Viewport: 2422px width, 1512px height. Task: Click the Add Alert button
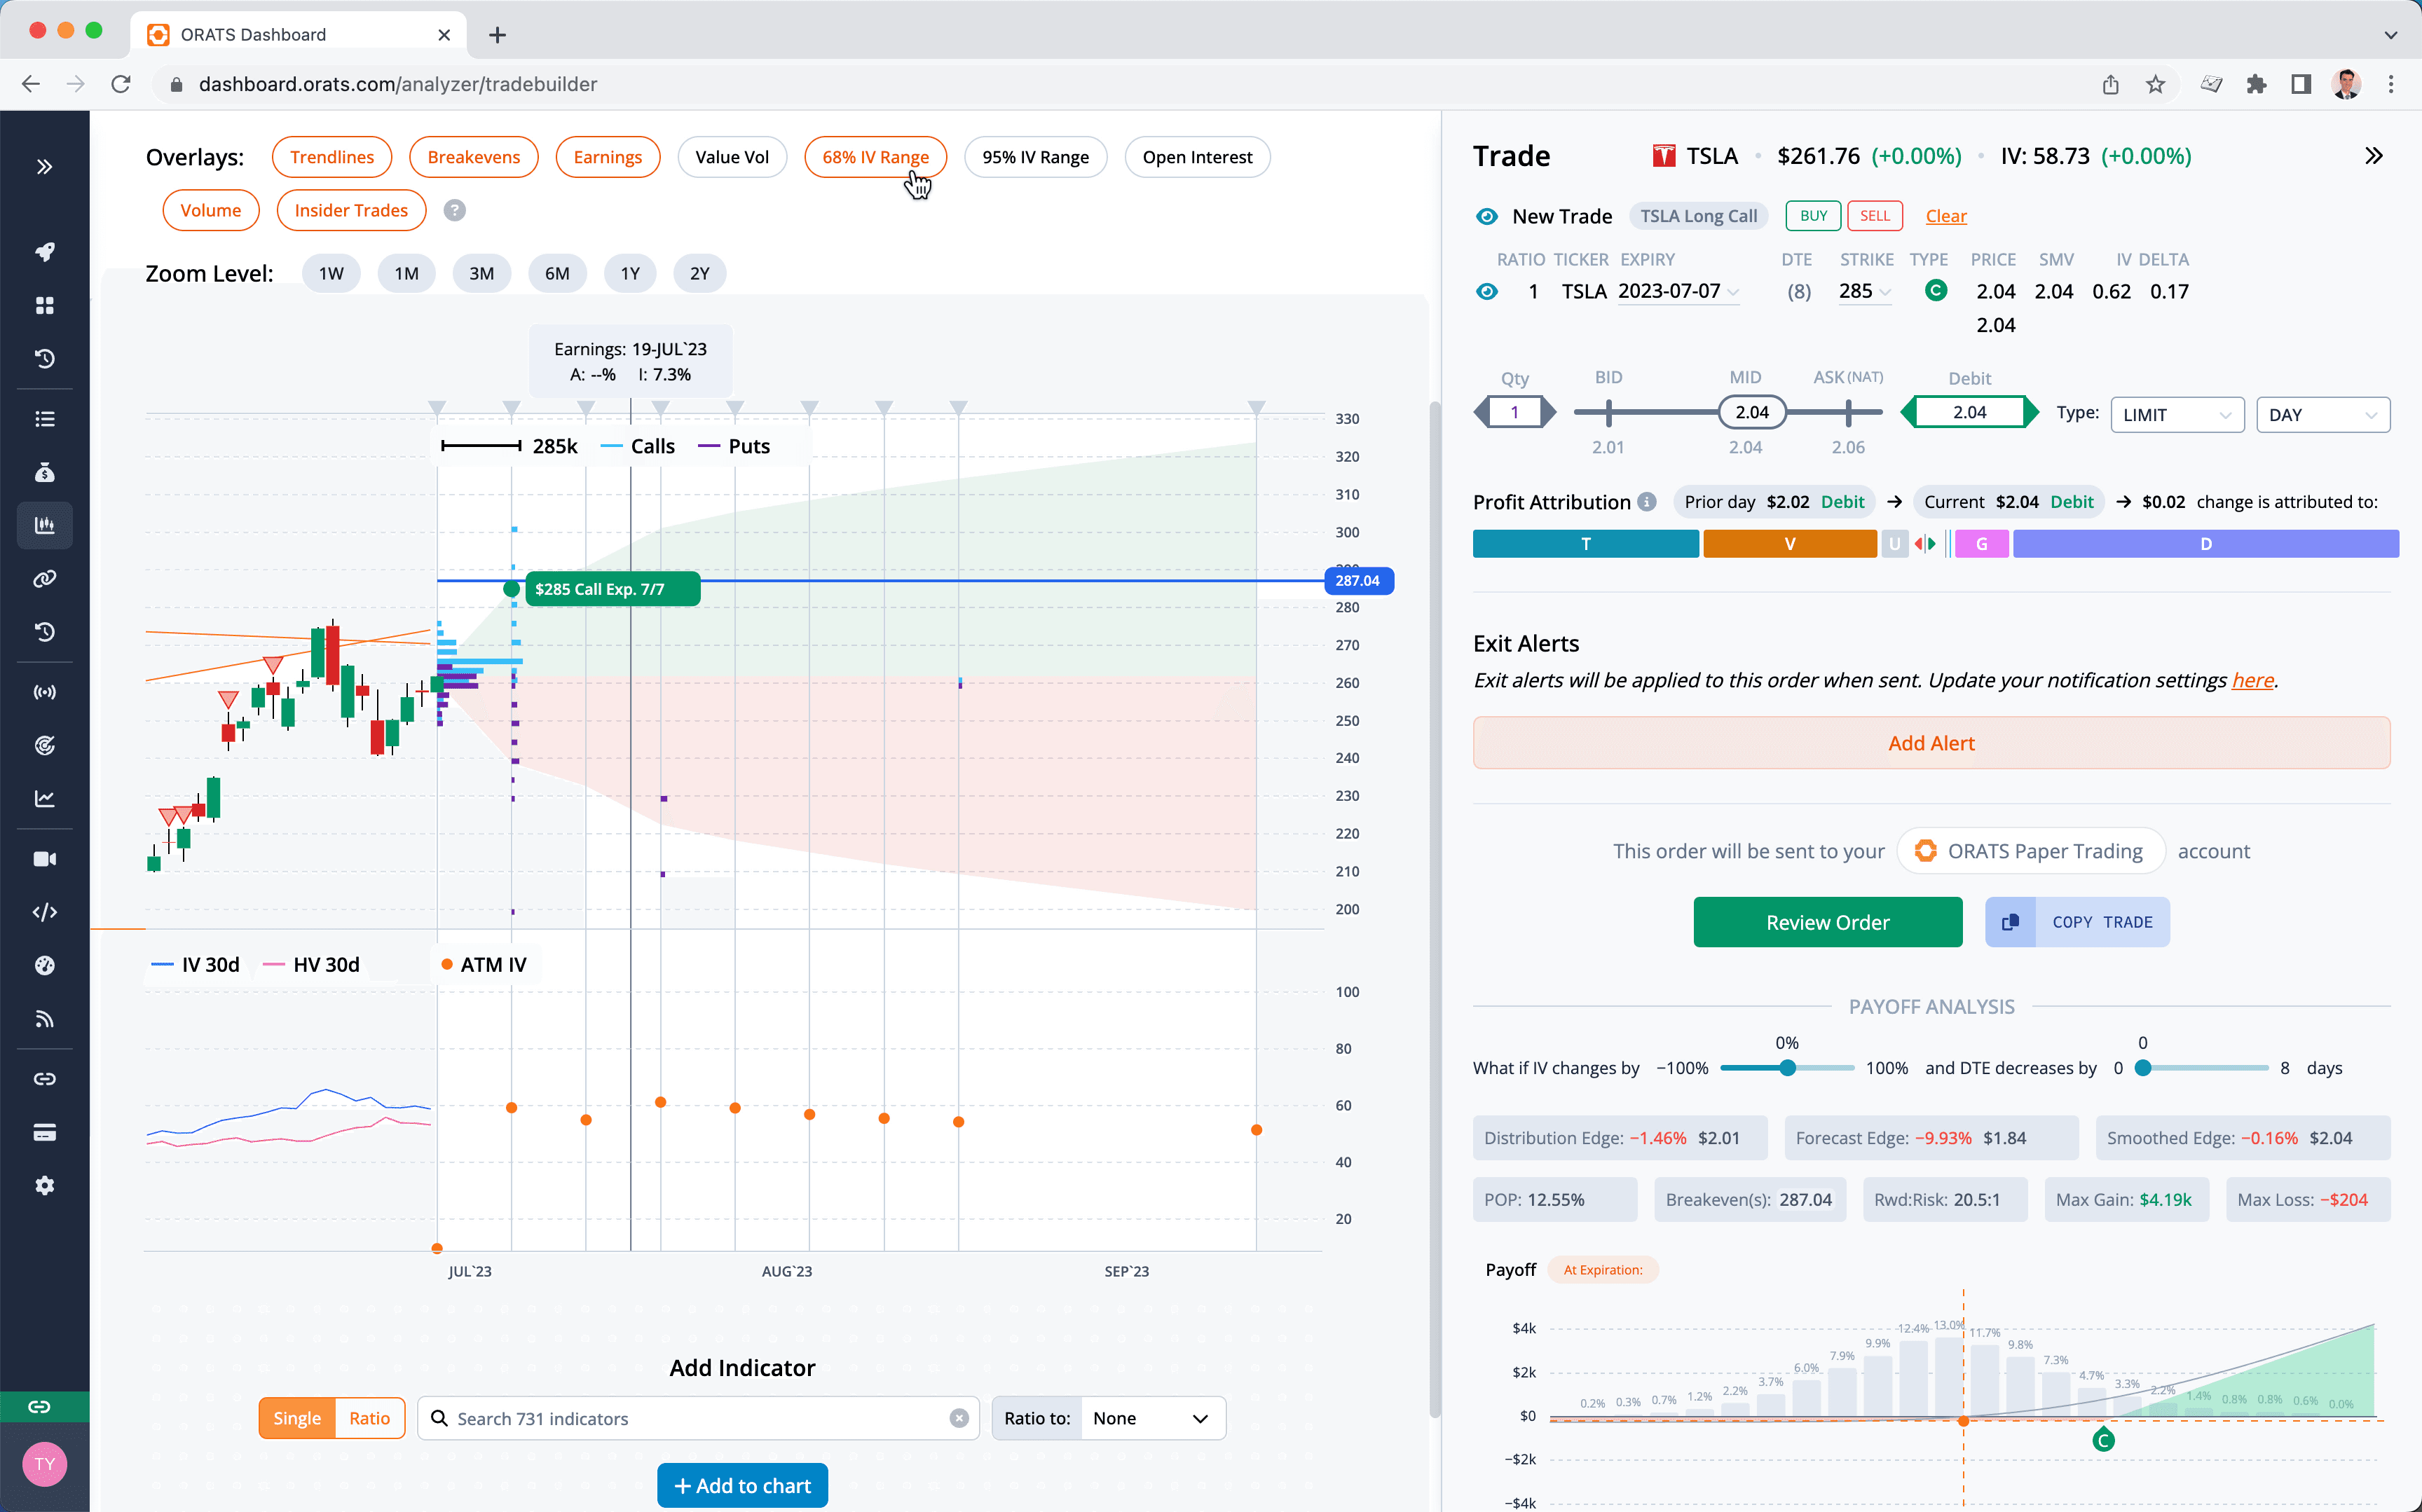tap(1931, 743)
